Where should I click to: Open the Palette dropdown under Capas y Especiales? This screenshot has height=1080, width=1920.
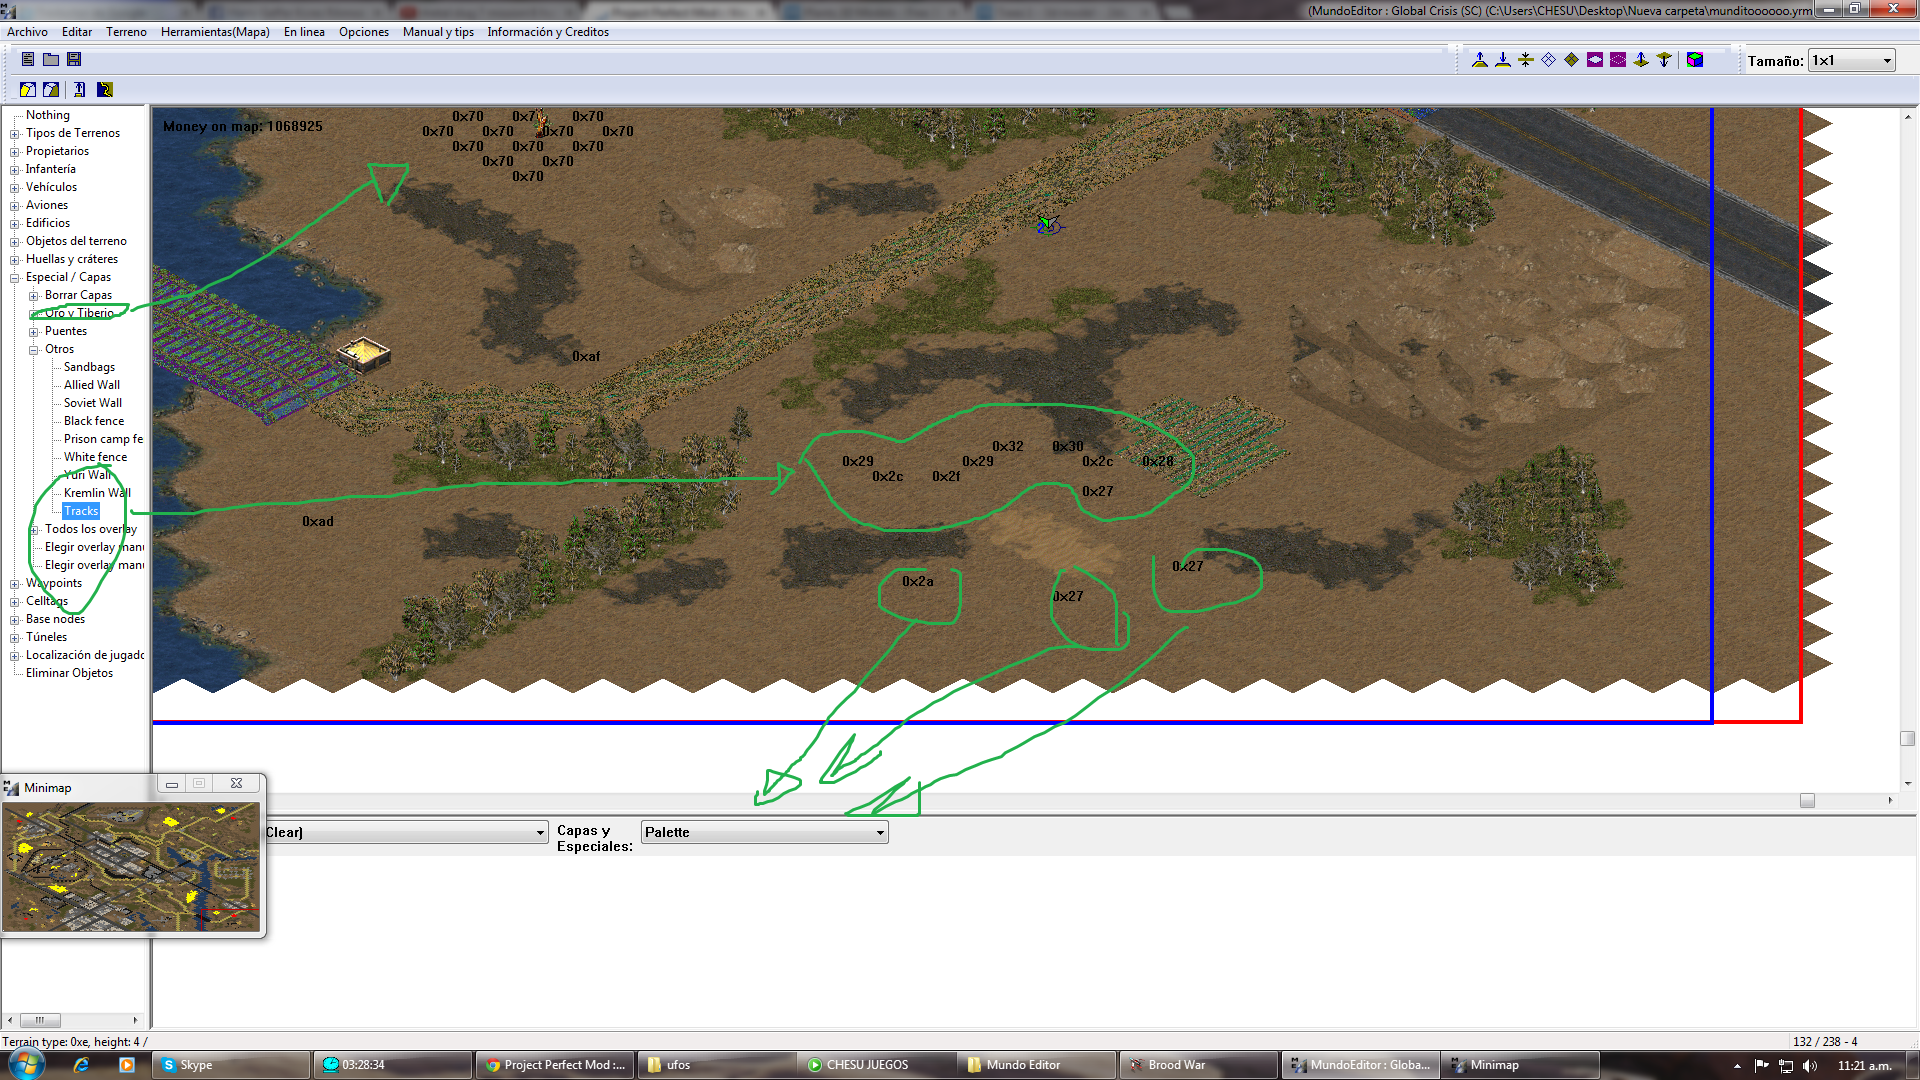coord(878,831)
